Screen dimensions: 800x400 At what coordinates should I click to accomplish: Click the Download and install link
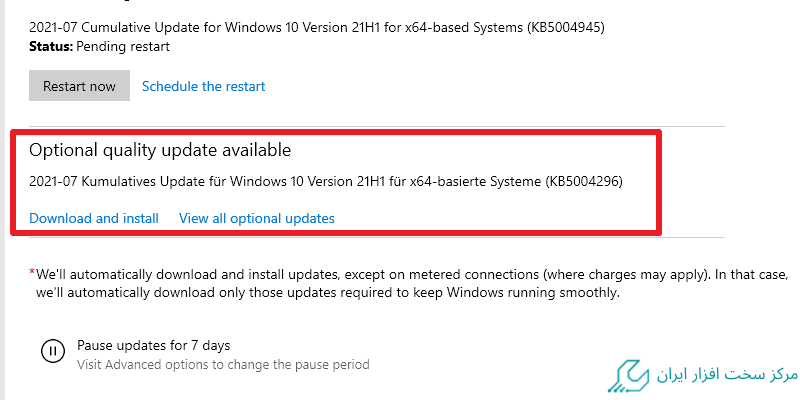(x=94, y=218)
